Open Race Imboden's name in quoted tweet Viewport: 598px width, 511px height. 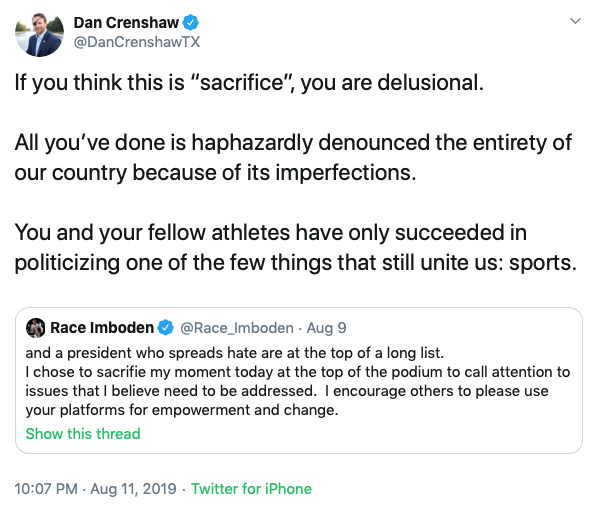click(102, 328)
